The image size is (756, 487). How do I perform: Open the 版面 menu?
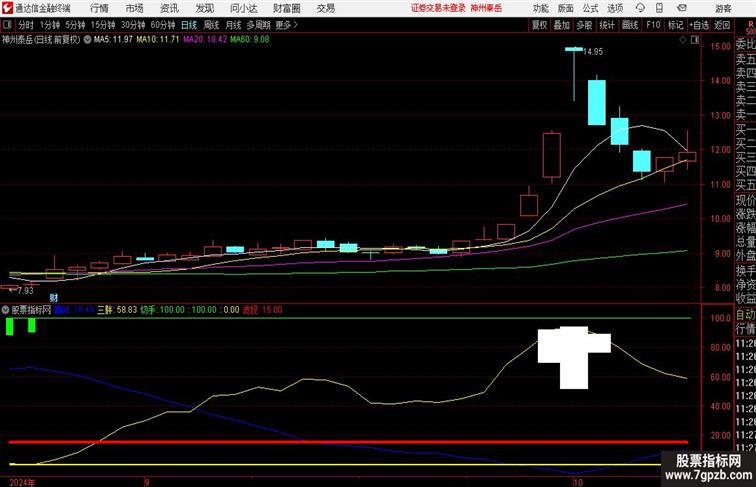pos(566,8)
